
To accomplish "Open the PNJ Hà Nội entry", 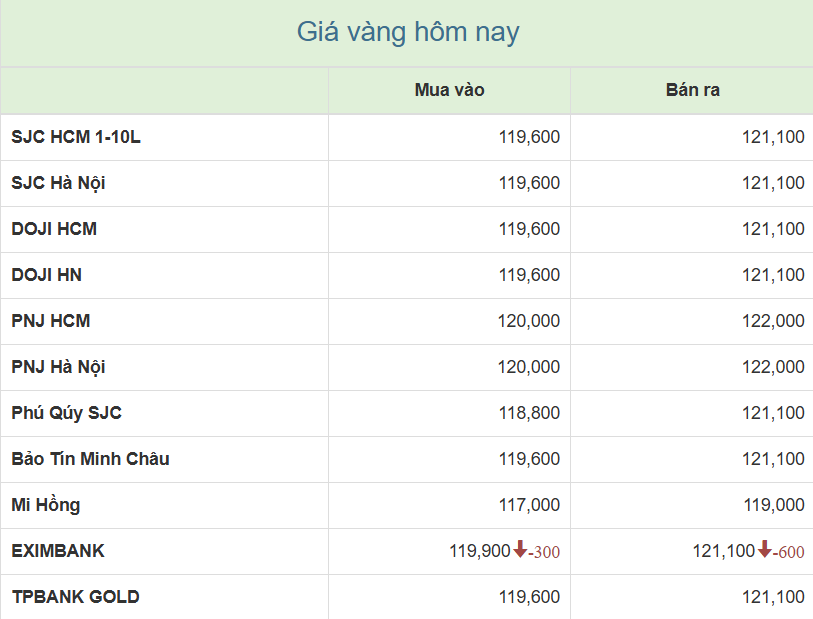I will [58, 367].
